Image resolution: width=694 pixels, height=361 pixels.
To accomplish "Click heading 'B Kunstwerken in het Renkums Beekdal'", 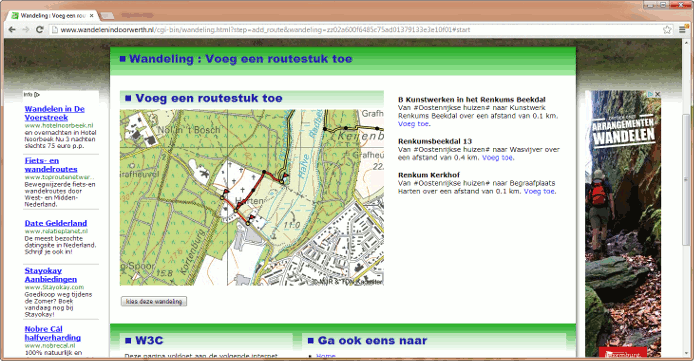I will pyautogui.click(x=471, y=100).
